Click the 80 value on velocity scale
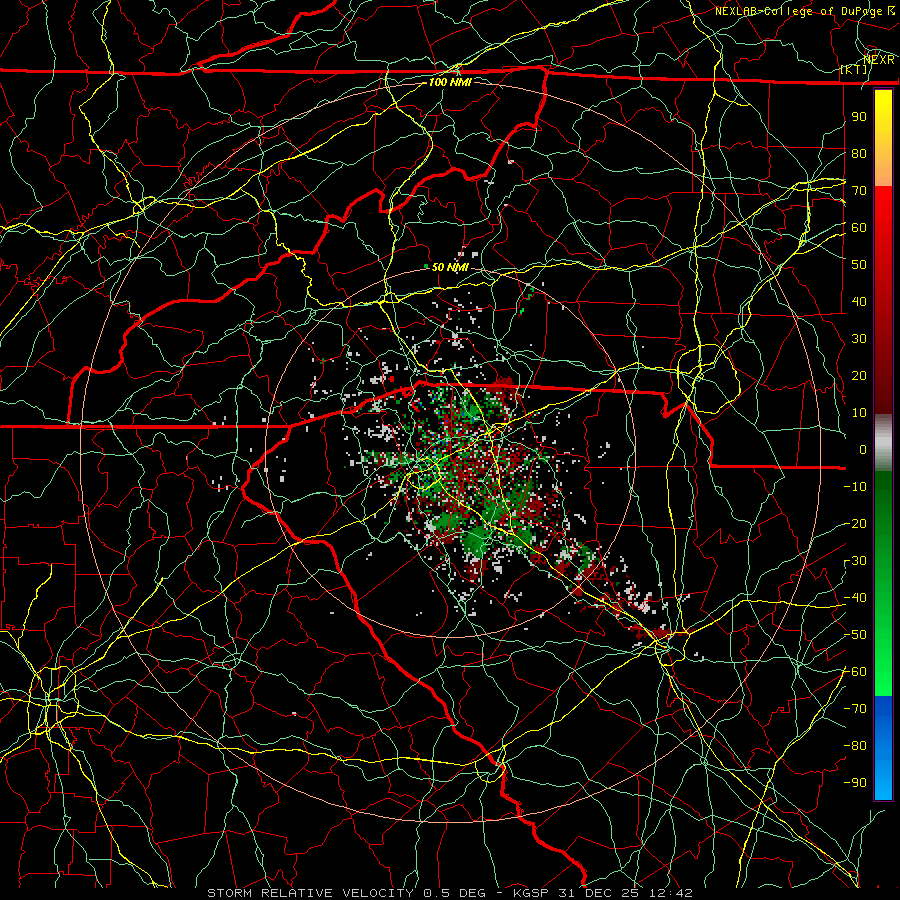 tap(859, 154)
